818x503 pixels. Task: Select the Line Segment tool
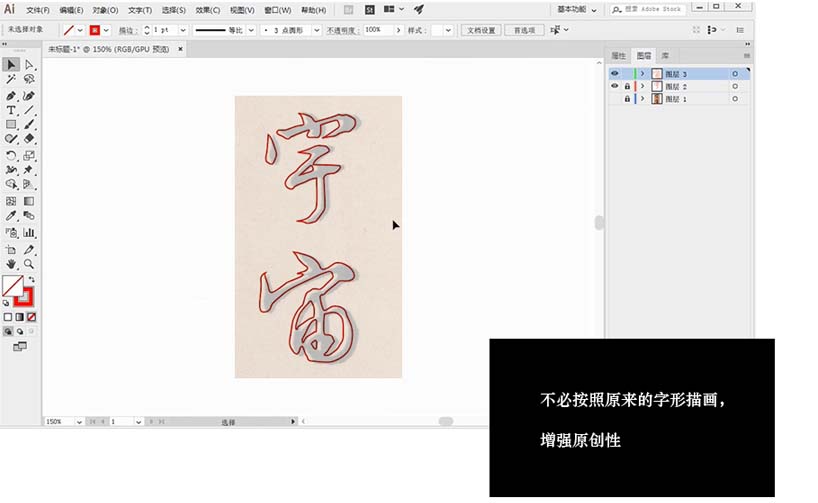click(29, 110)
